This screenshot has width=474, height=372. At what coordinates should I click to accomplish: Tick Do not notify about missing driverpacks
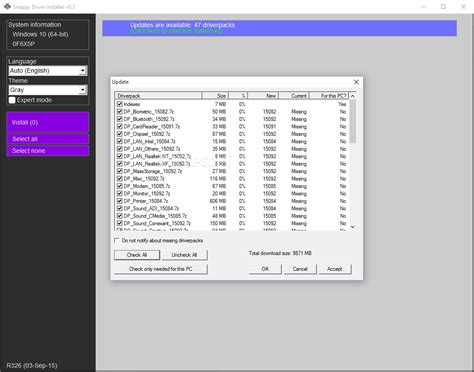click(117, 240)
